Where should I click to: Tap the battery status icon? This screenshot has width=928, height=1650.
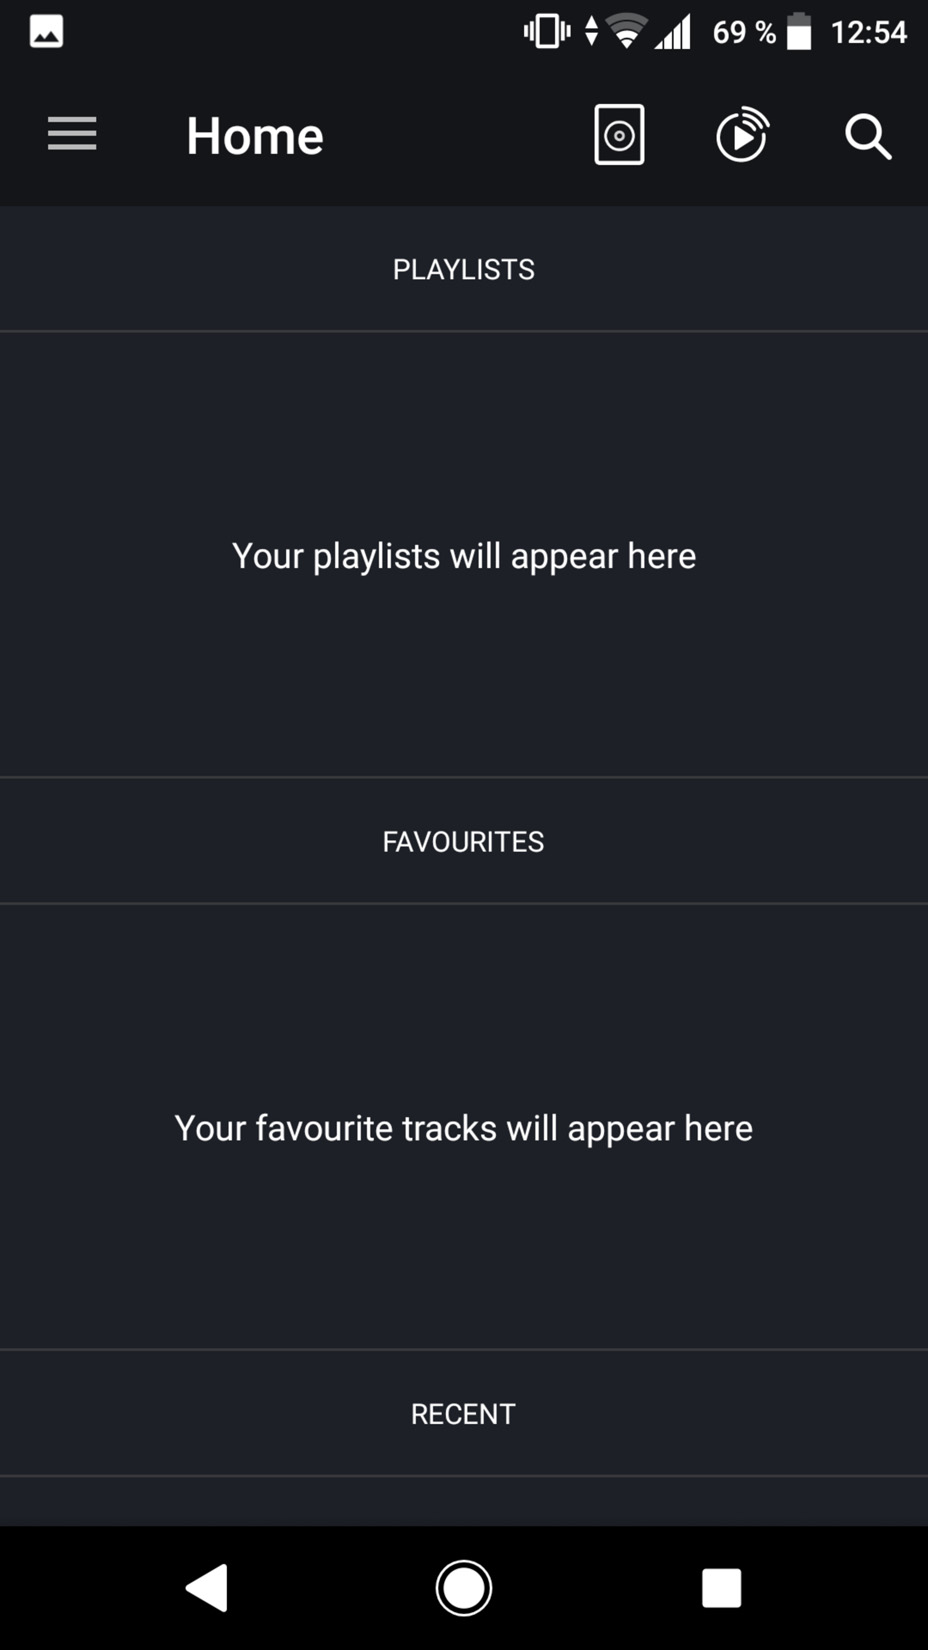coord(799,31)
